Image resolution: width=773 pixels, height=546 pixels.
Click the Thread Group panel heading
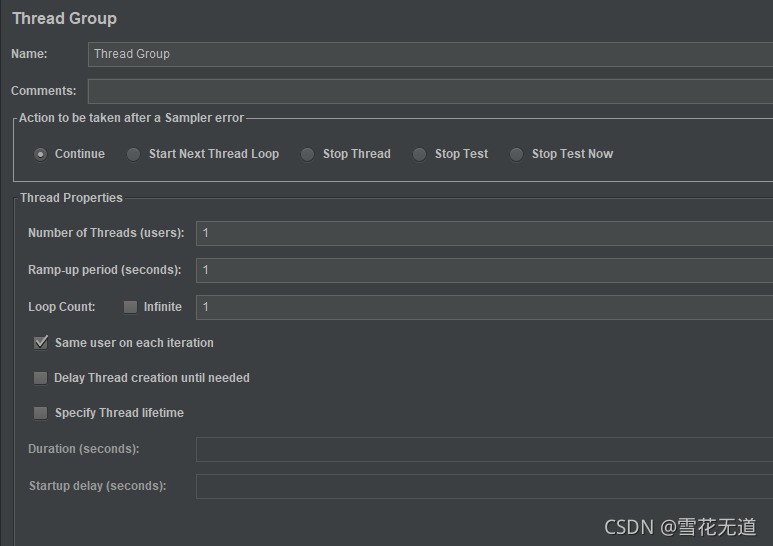click(x=65, y=19)
